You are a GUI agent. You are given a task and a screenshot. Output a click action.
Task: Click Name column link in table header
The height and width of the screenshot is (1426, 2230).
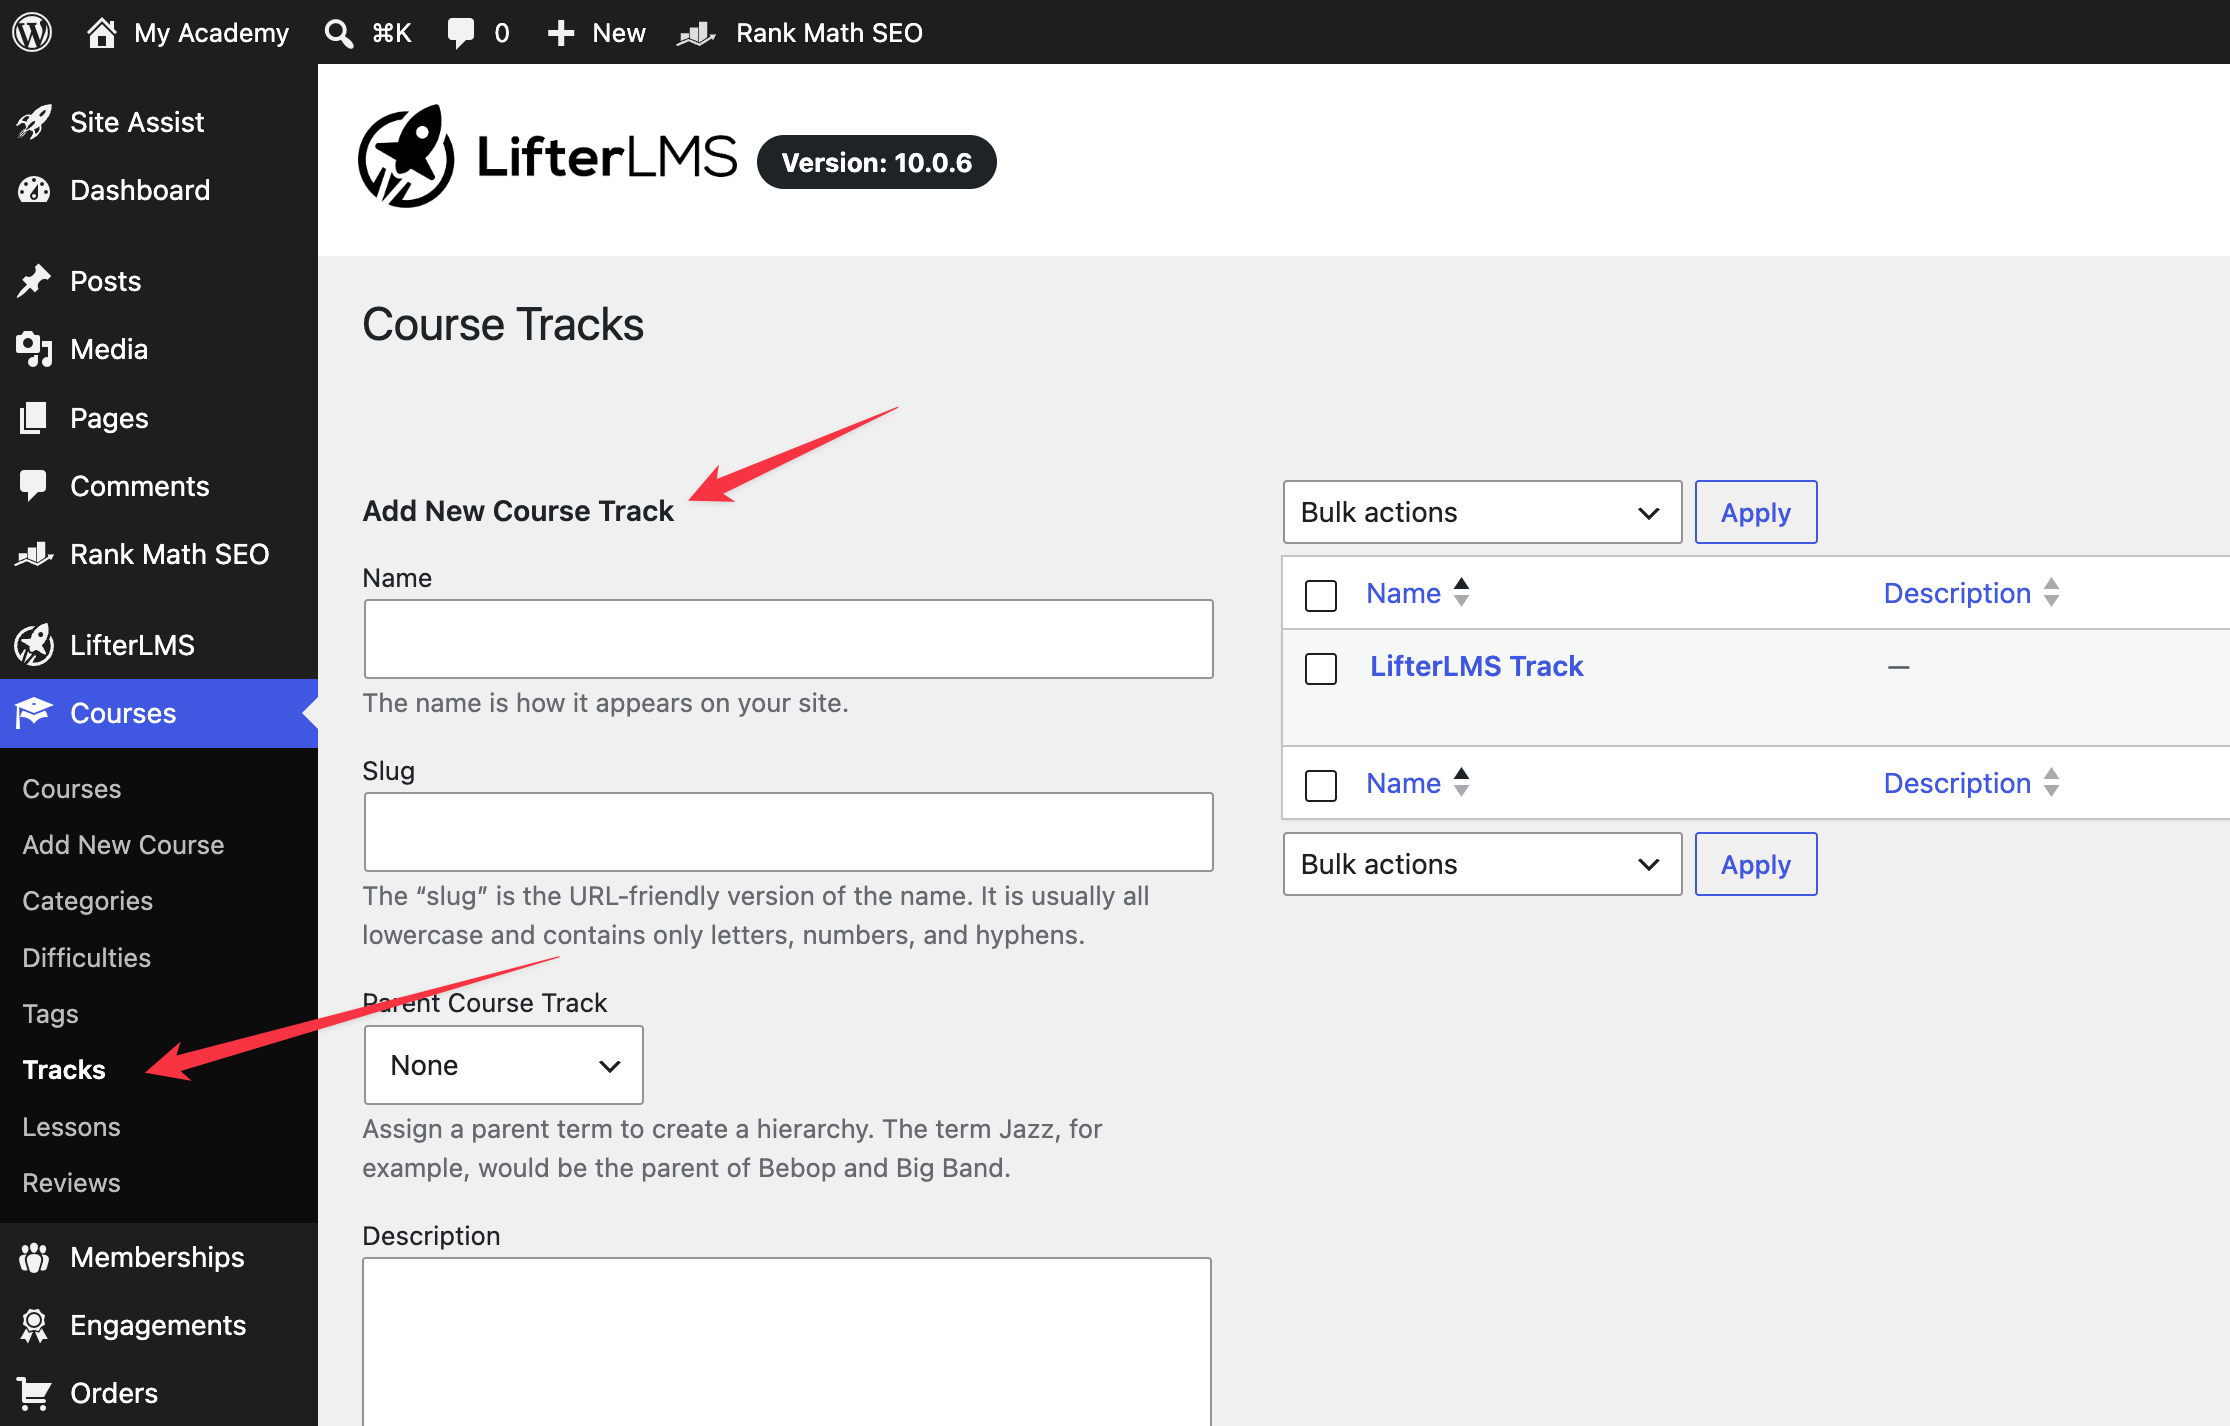pos(1403,593)
